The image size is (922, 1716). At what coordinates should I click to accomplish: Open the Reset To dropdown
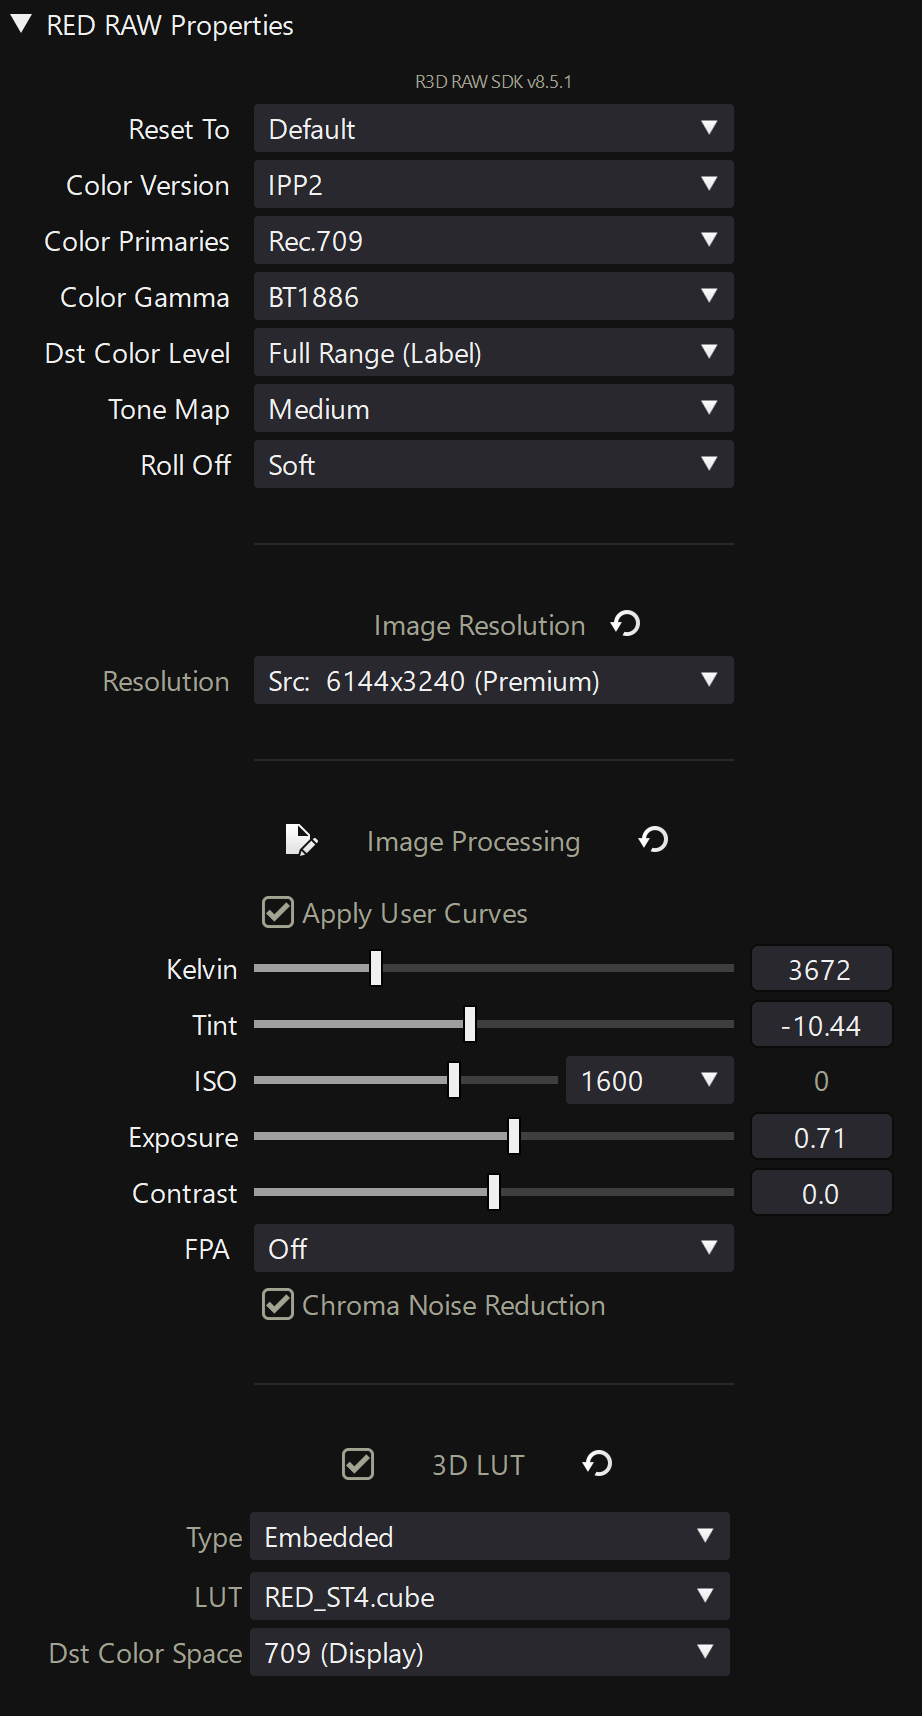[494, 128]
